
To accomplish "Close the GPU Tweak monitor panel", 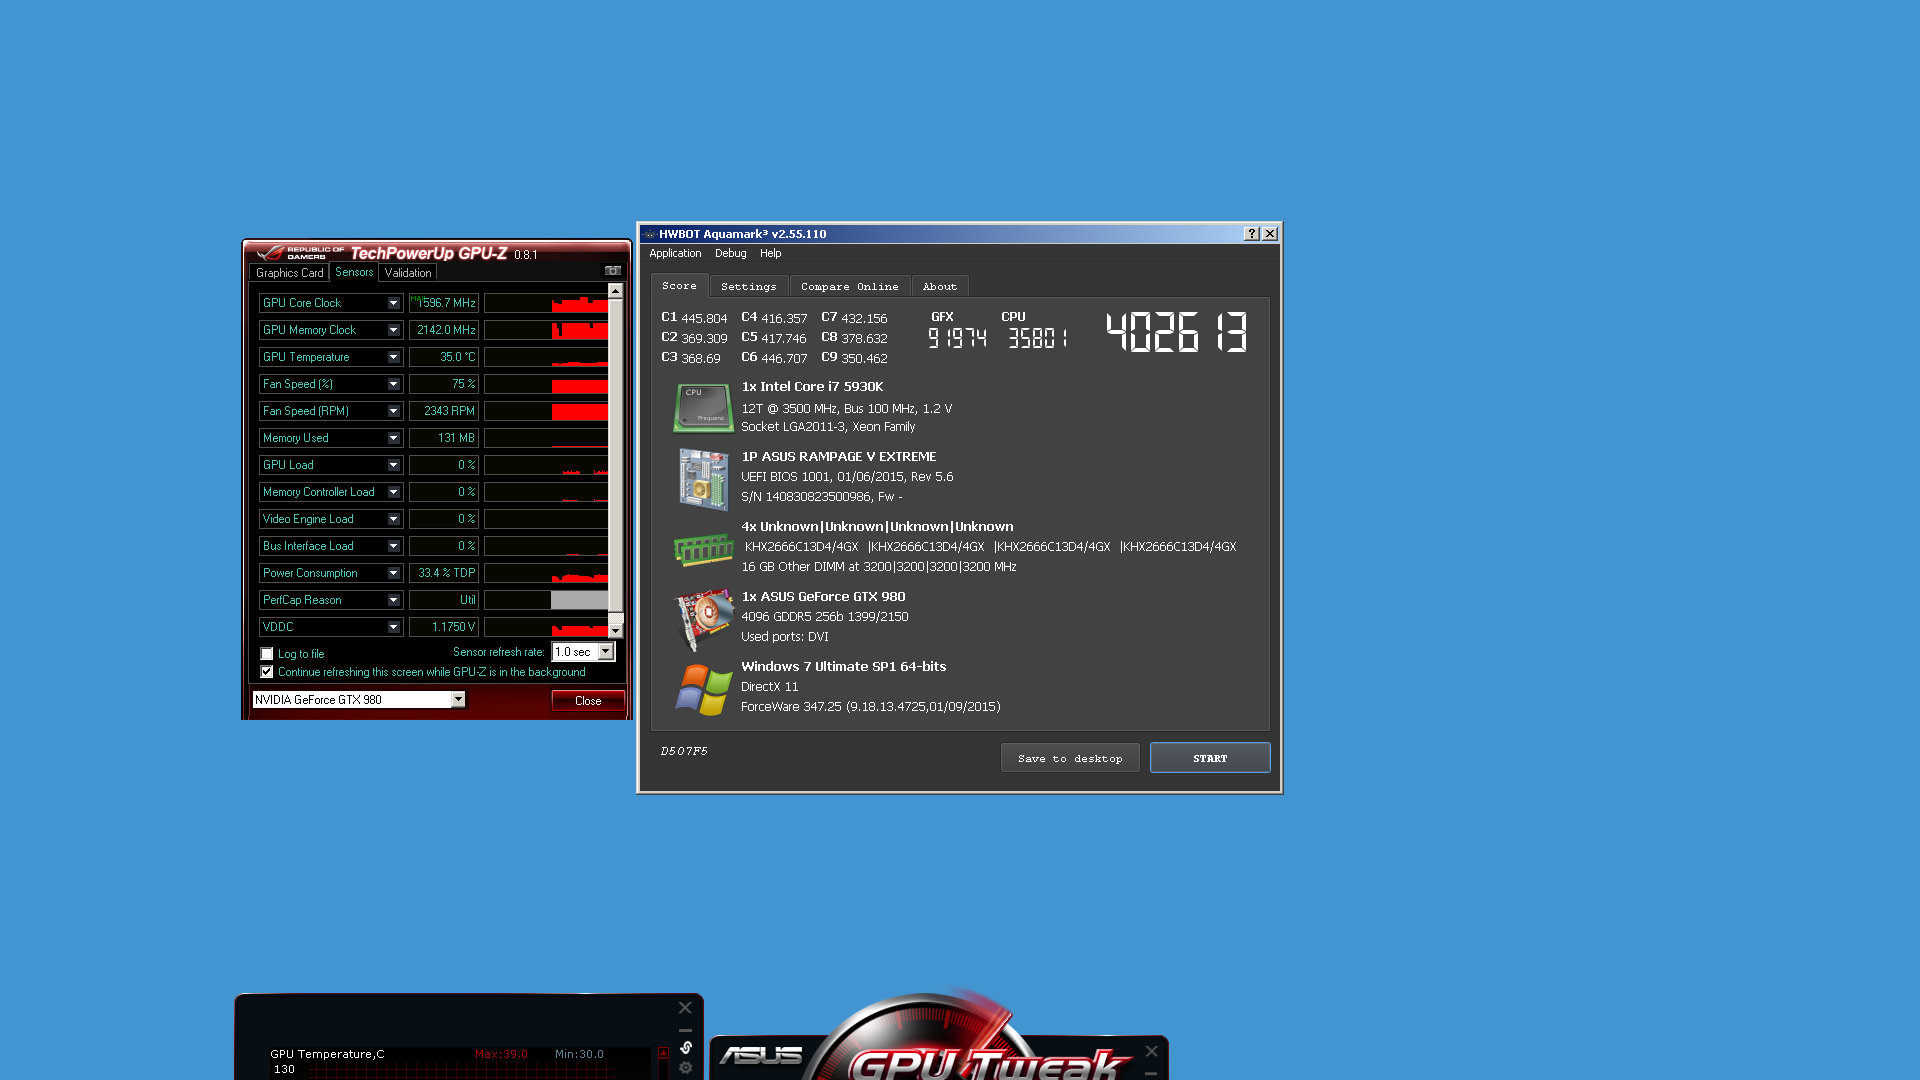I will pos(685,1008).
